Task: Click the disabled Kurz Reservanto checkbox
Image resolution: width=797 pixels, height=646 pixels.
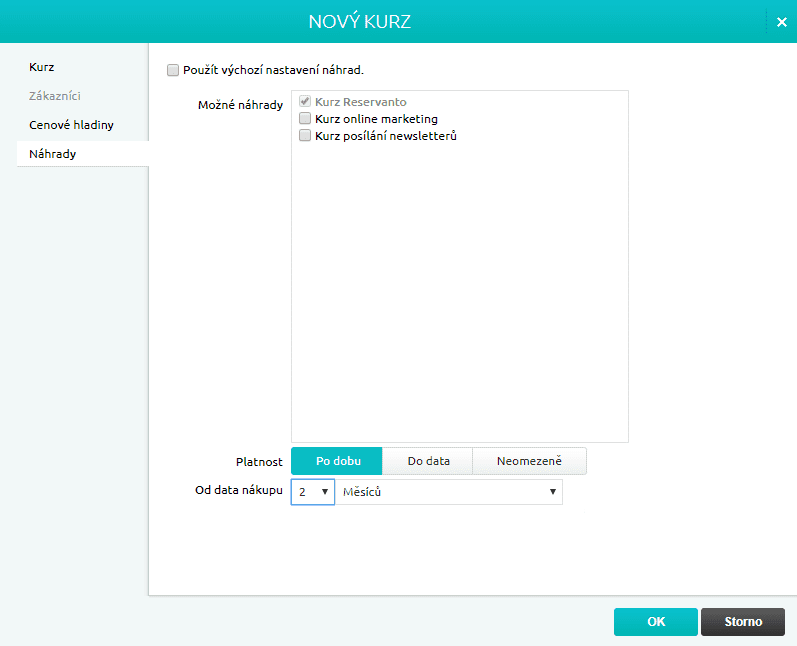Action: tap(306, 102)
